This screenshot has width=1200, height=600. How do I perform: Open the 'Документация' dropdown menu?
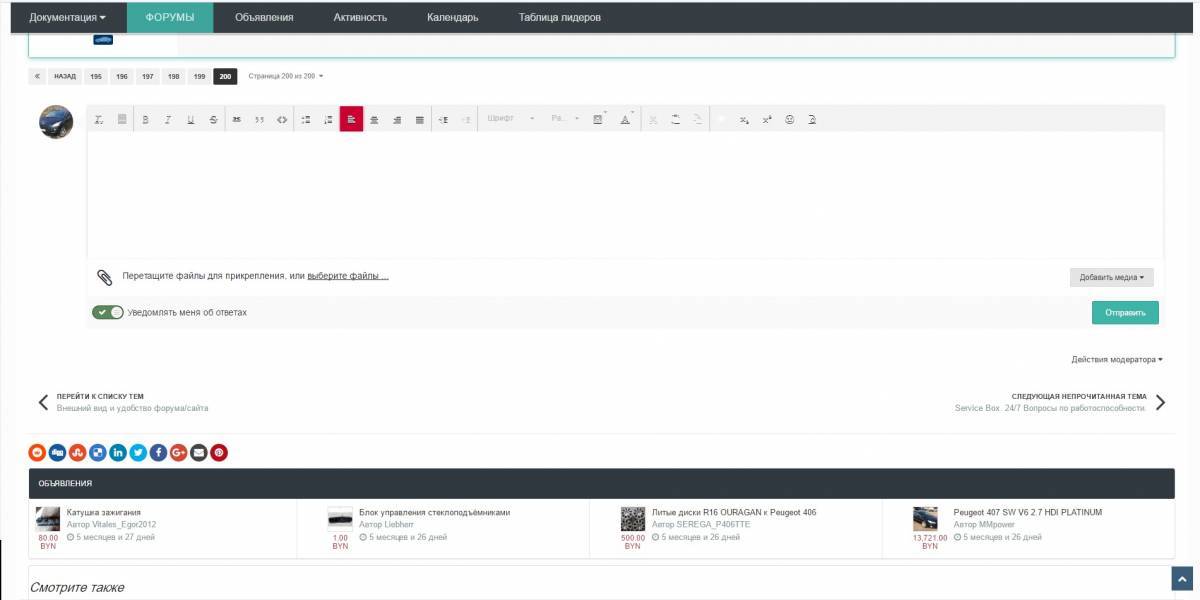(x=67, y=17)
